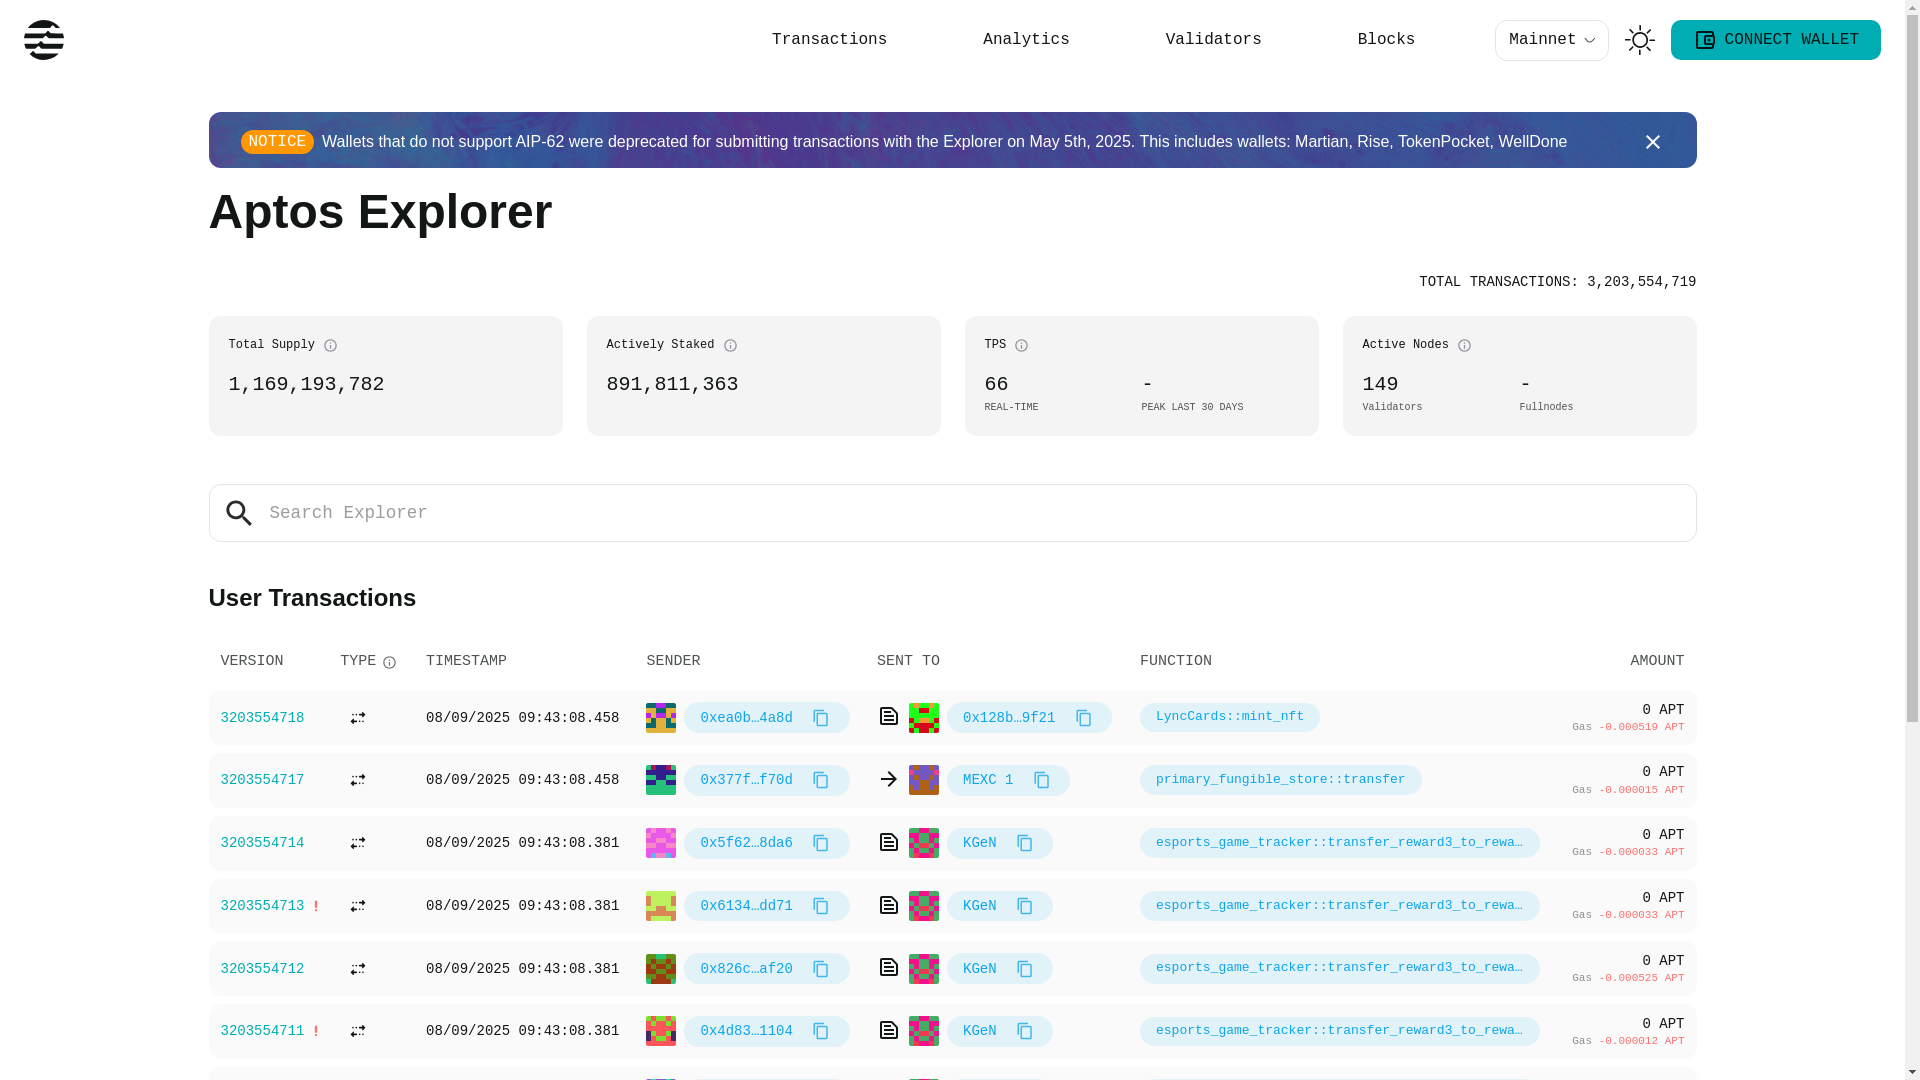Click the search magnifier icon

pos(239,513)
